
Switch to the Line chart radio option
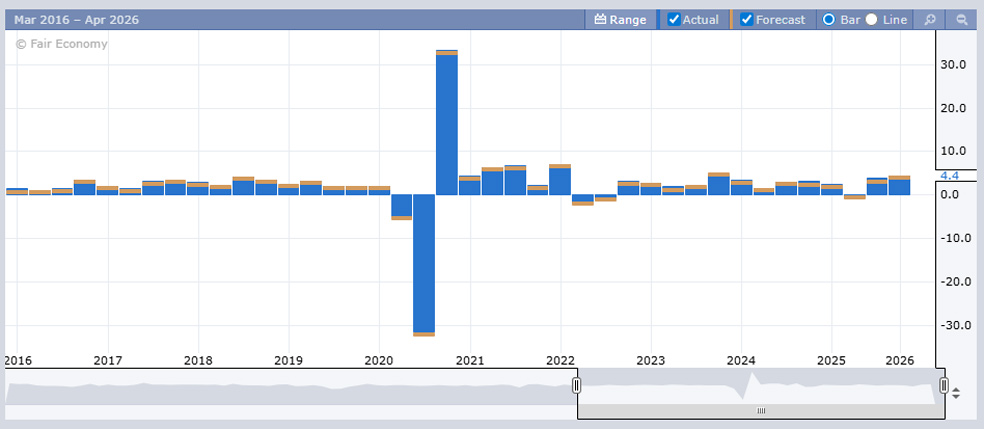[871, 19]
